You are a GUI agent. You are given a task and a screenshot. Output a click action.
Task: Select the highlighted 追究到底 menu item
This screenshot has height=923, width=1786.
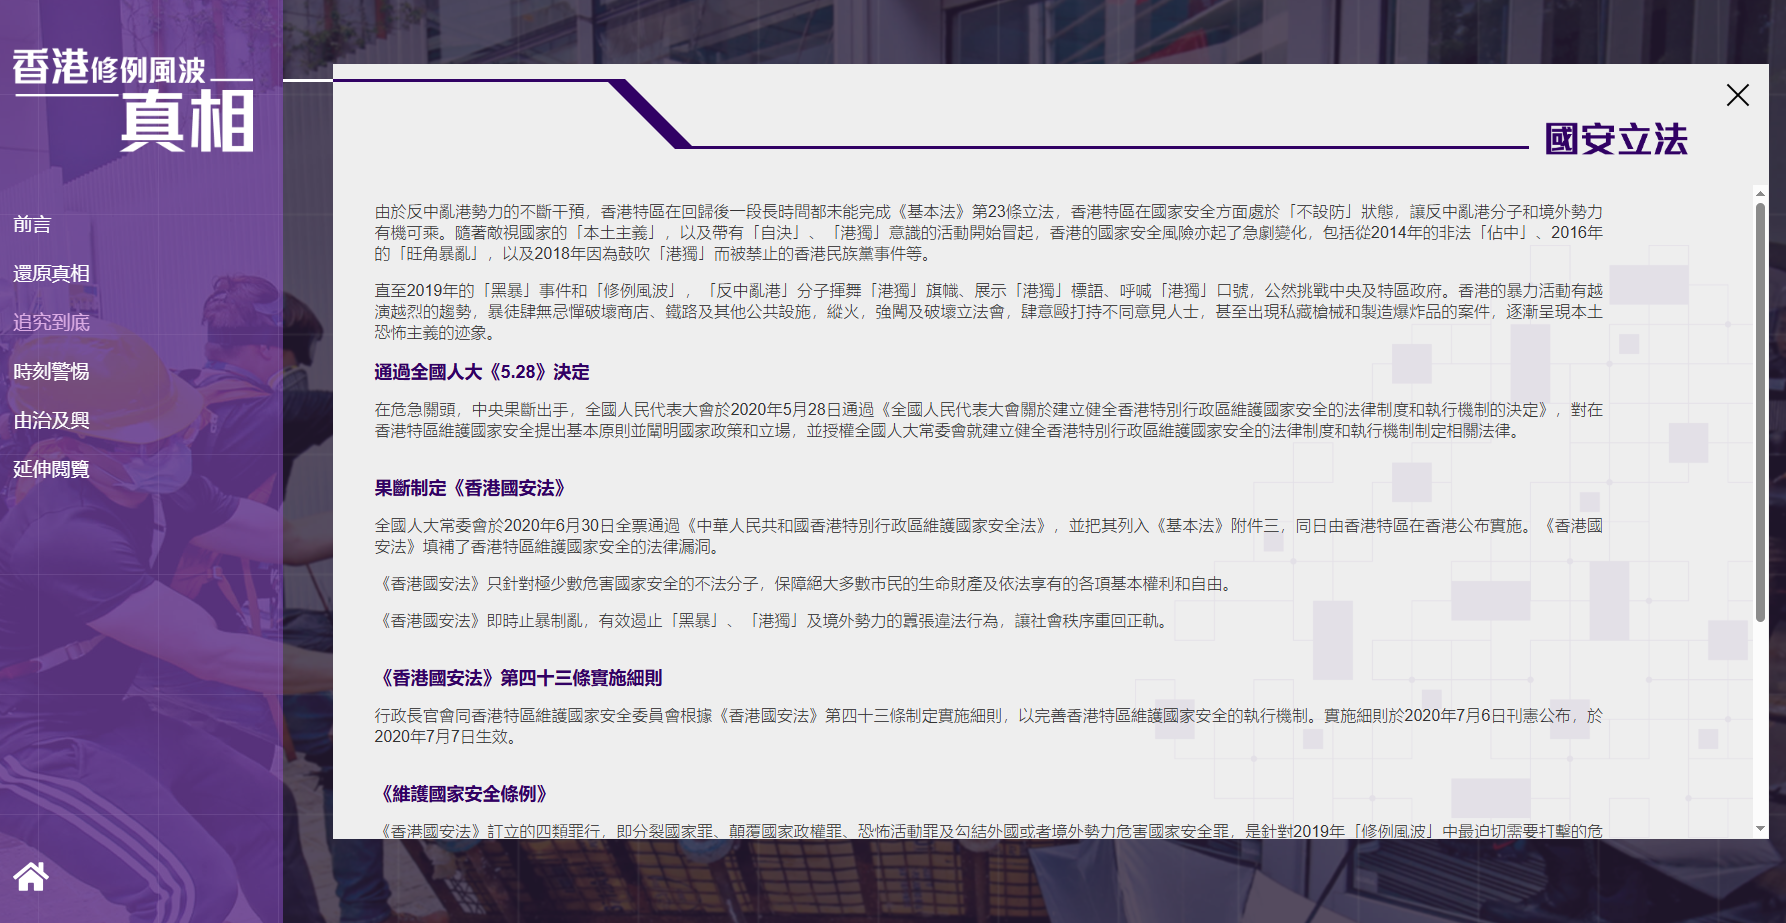click(x=51, y=322)
